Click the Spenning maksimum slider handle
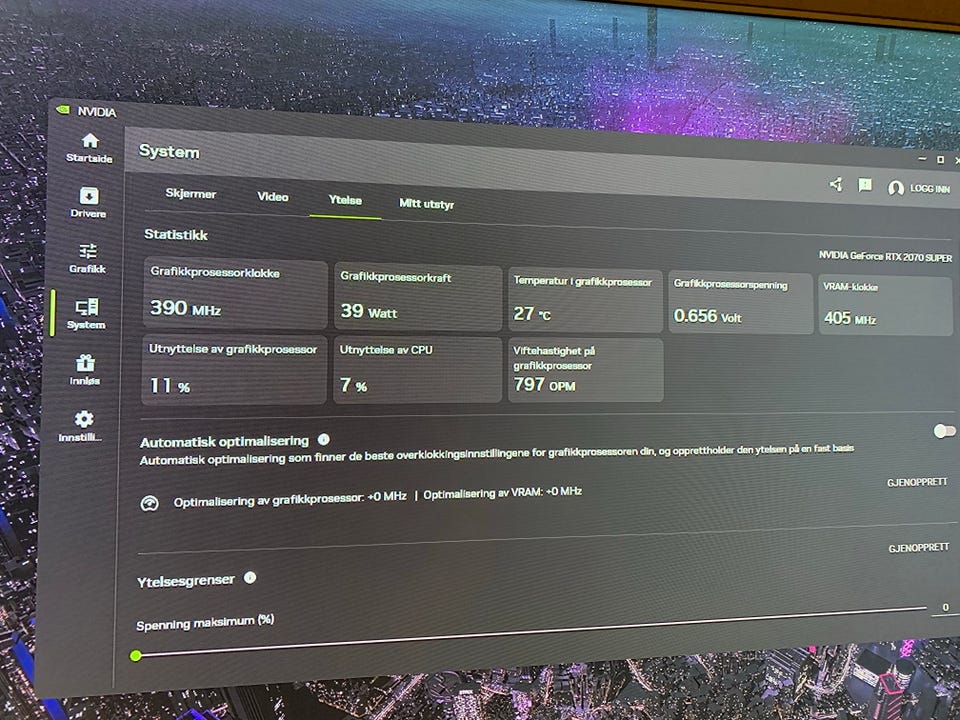The width and height of the screenshot is (960, 720). (136, 656)
